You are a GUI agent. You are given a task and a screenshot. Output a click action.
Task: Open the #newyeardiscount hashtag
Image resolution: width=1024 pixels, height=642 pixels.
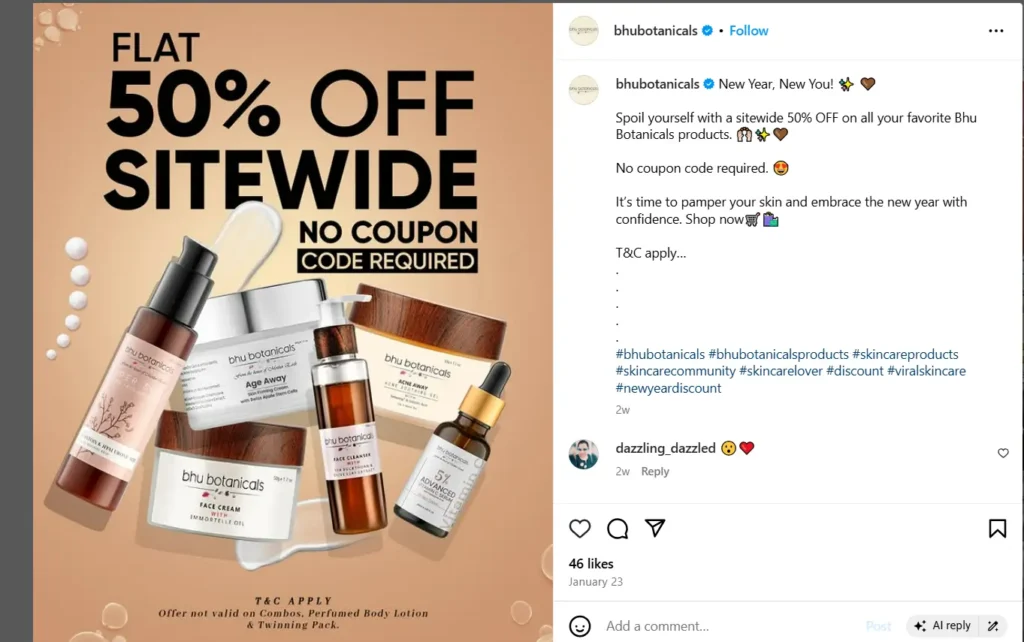point(668,388)
